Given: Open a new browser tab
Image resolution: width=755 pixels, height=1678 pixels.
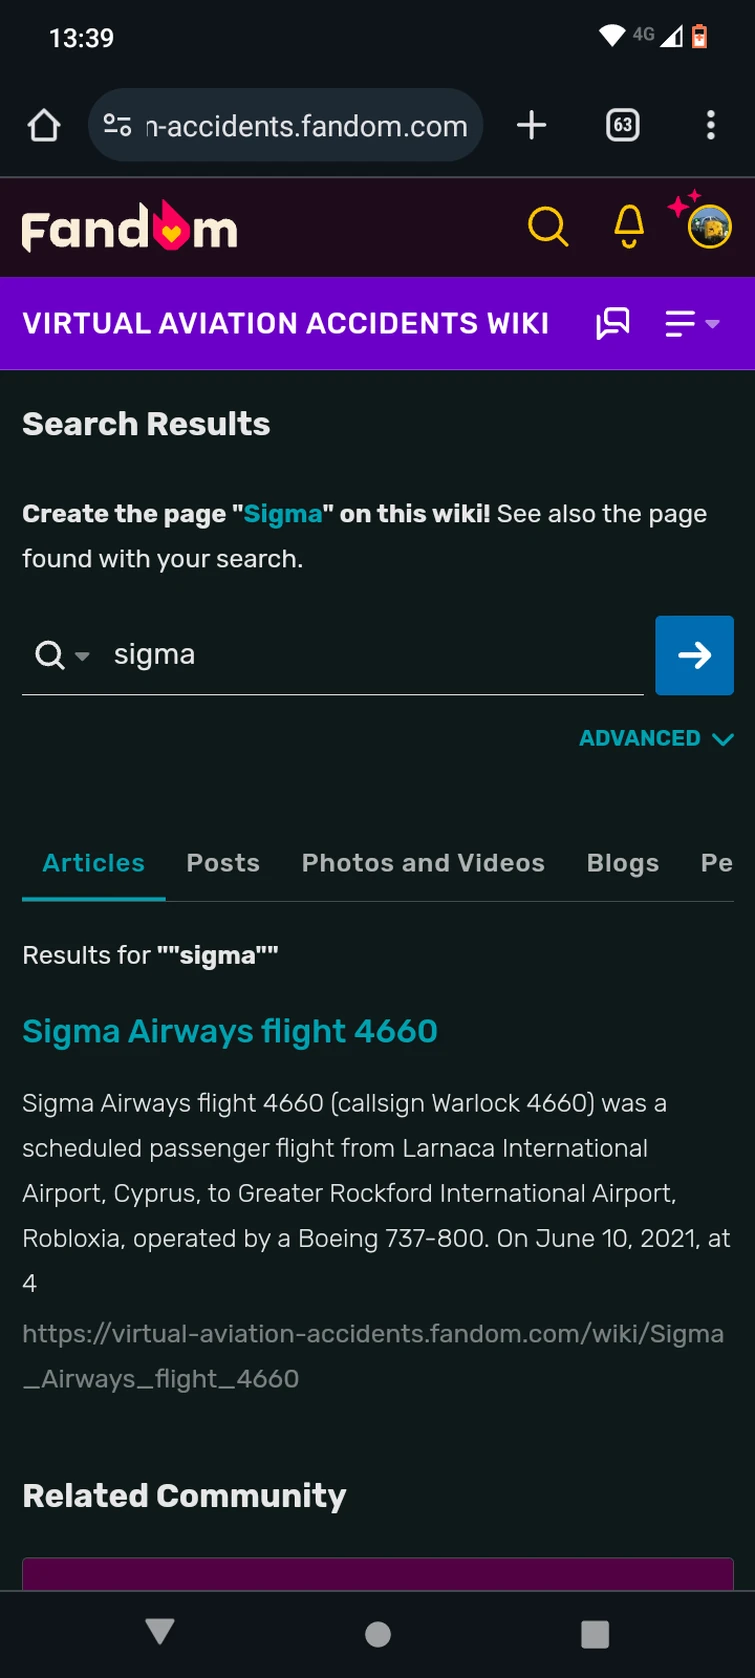Looking at the screenshot, I should 531,125.
